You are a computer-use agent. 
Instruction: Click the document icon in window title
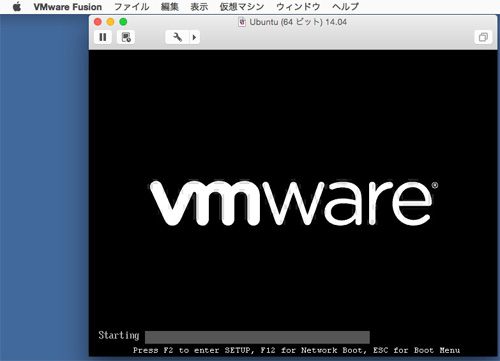[x=242, y=22]
